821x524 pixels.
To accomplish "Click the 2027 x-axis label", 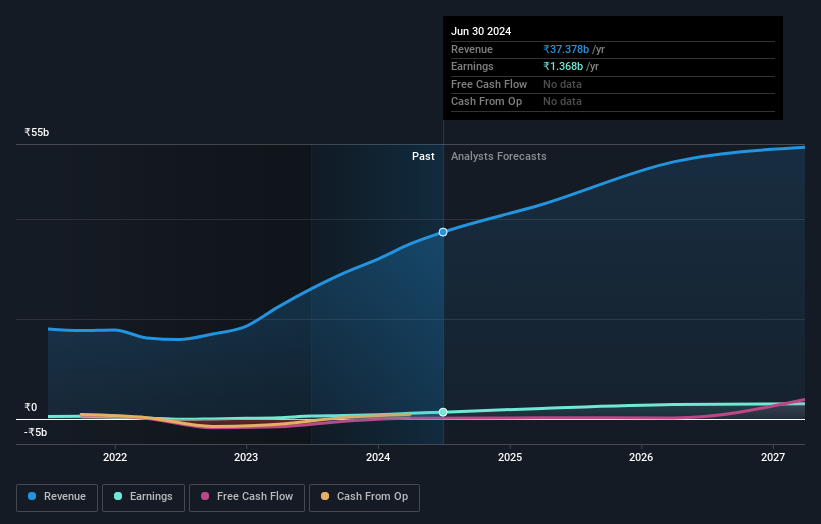I will 773,457.
